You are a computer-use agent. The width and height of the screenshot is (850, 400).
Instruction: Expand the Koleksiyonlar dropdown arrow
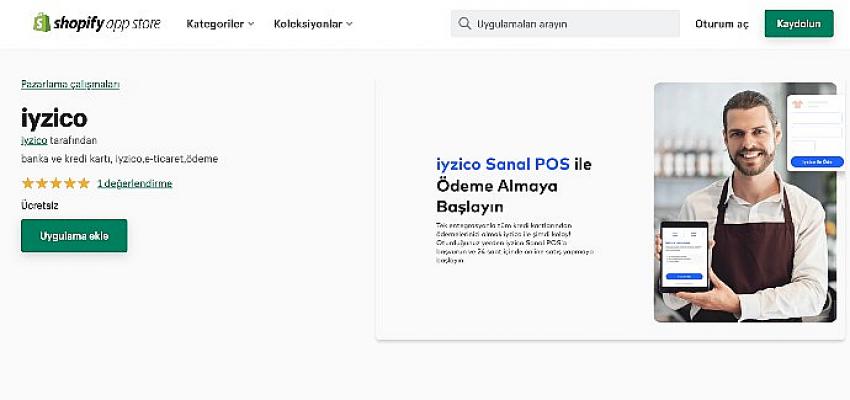(349, 24)
